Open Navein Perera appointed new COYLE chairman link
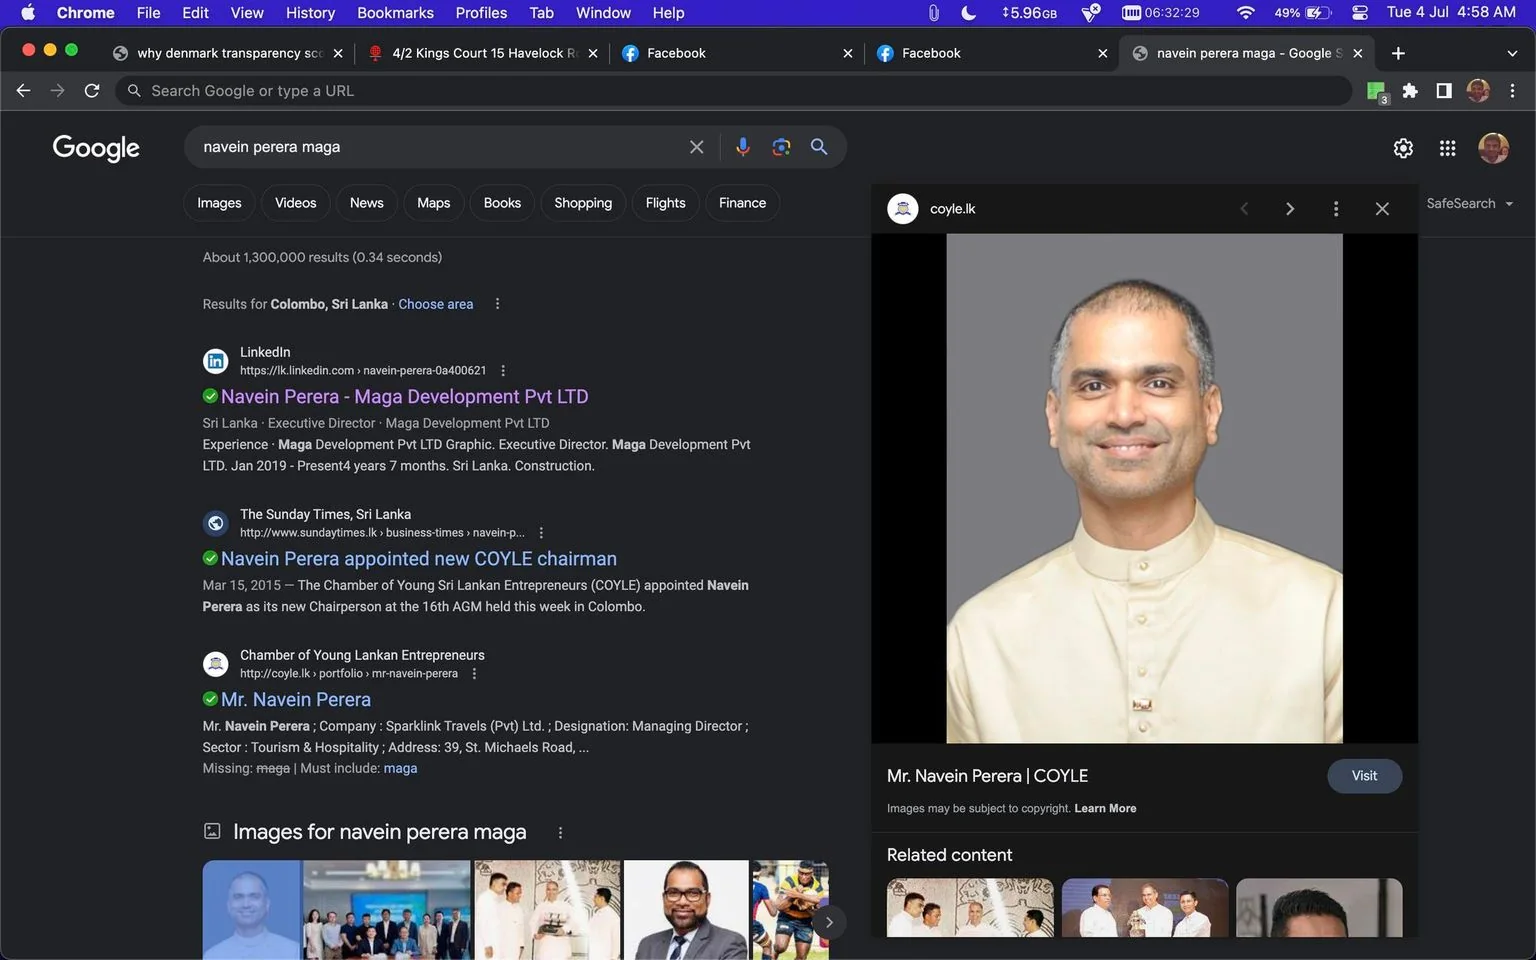Viewport: 1536px width, 960px height. (x=419, y=559)
